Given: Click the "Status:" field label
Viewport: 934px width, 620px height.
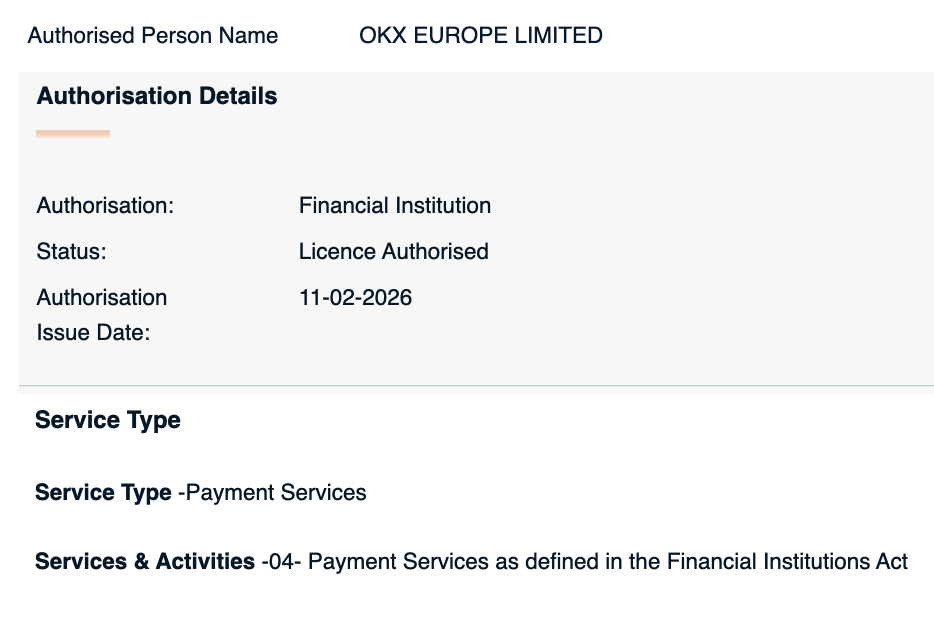Looking at the screenshot, I should point(71,252).
